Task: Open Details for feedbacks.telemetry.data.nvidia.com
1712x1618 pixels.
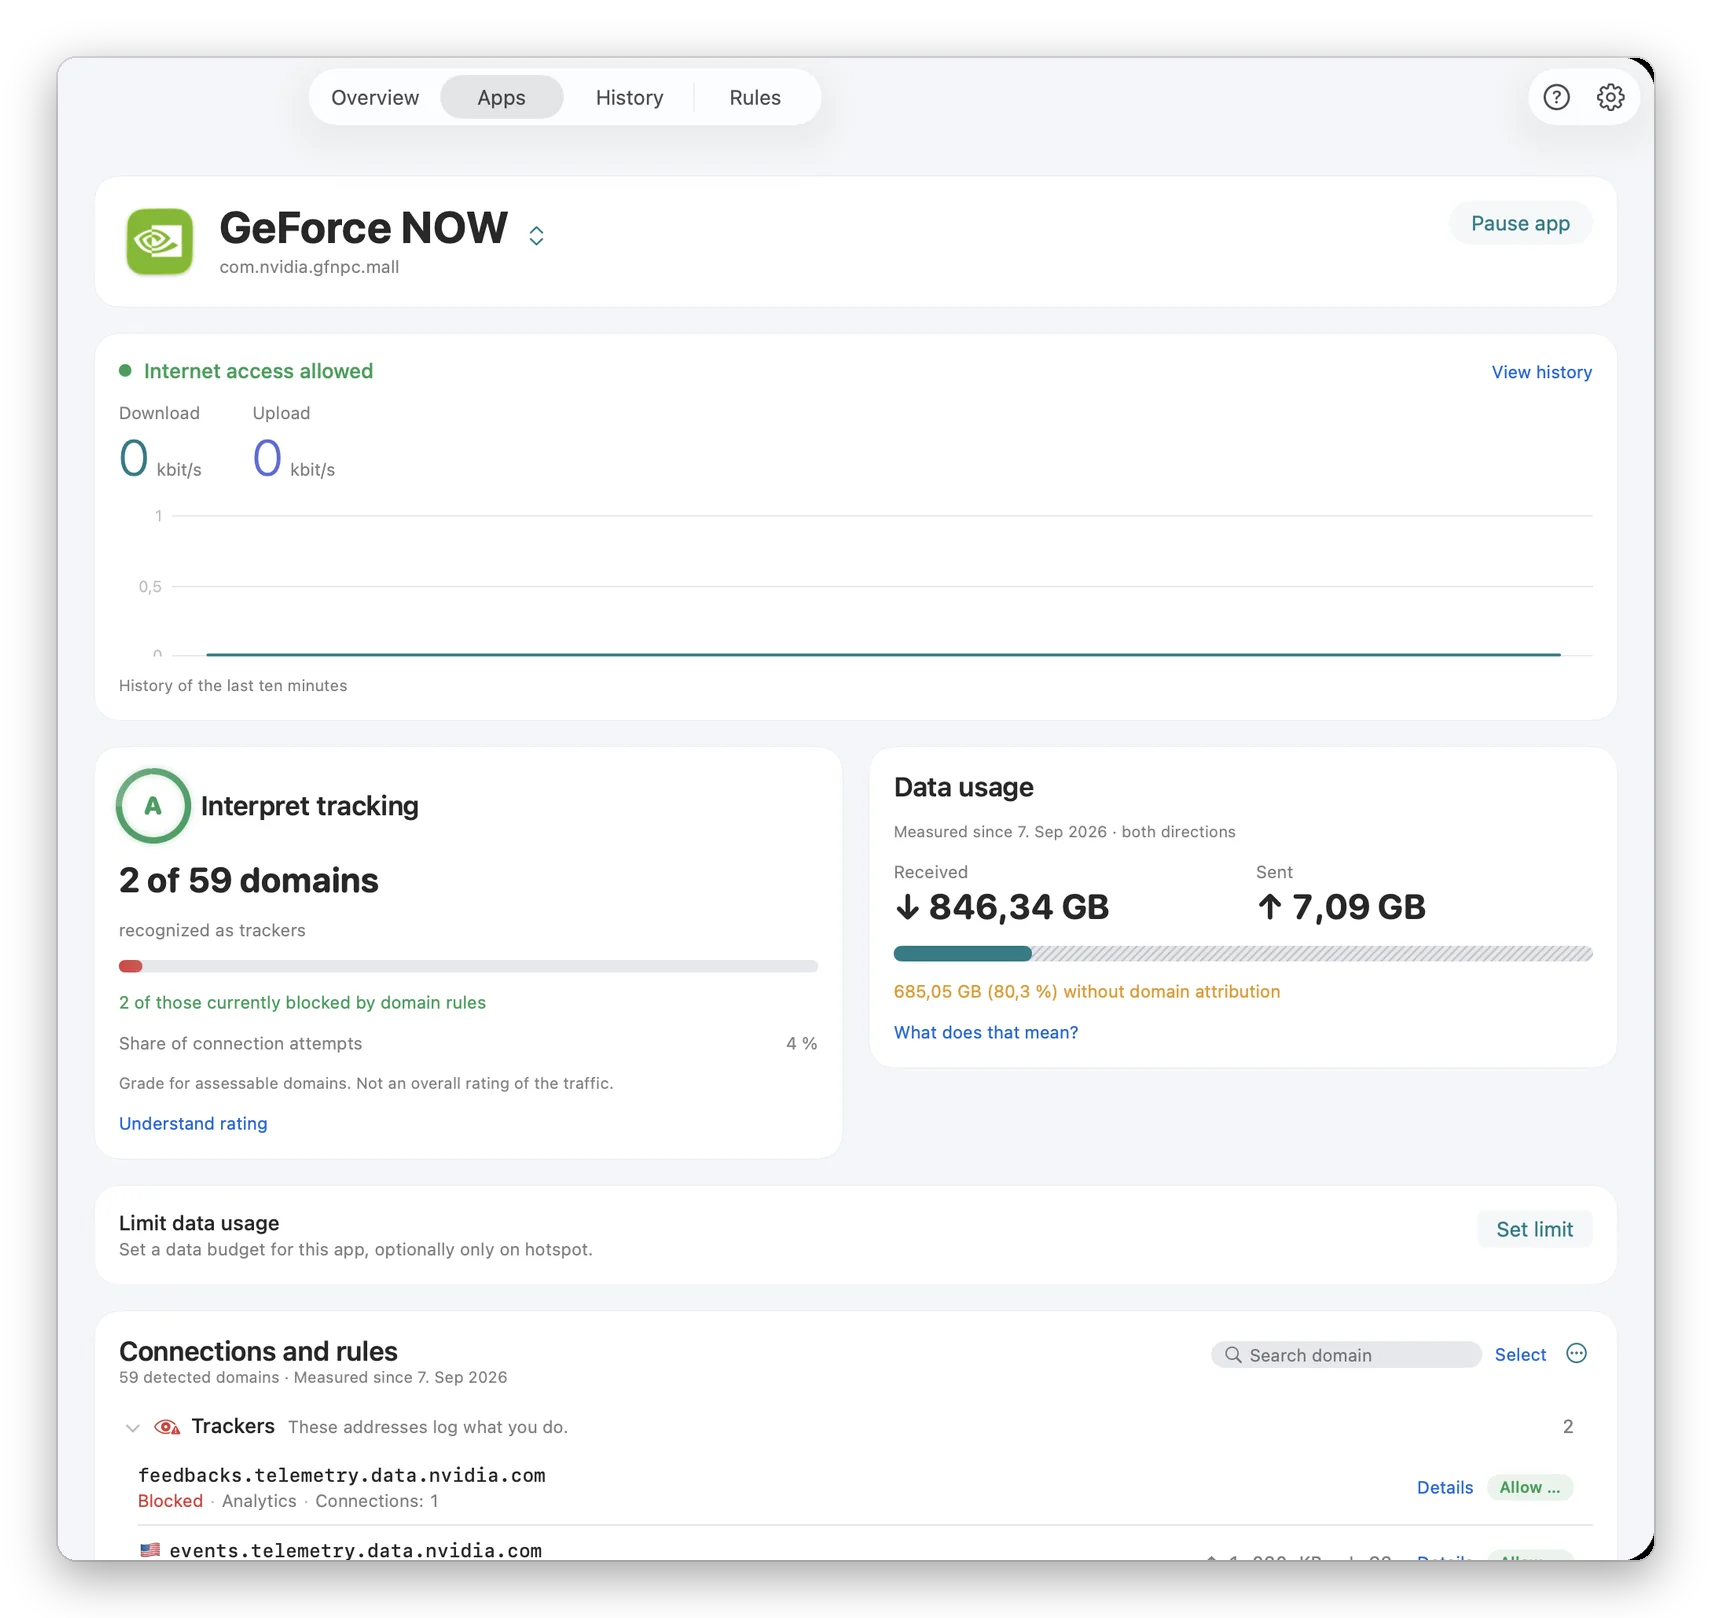Action: coord(1445,1487)
